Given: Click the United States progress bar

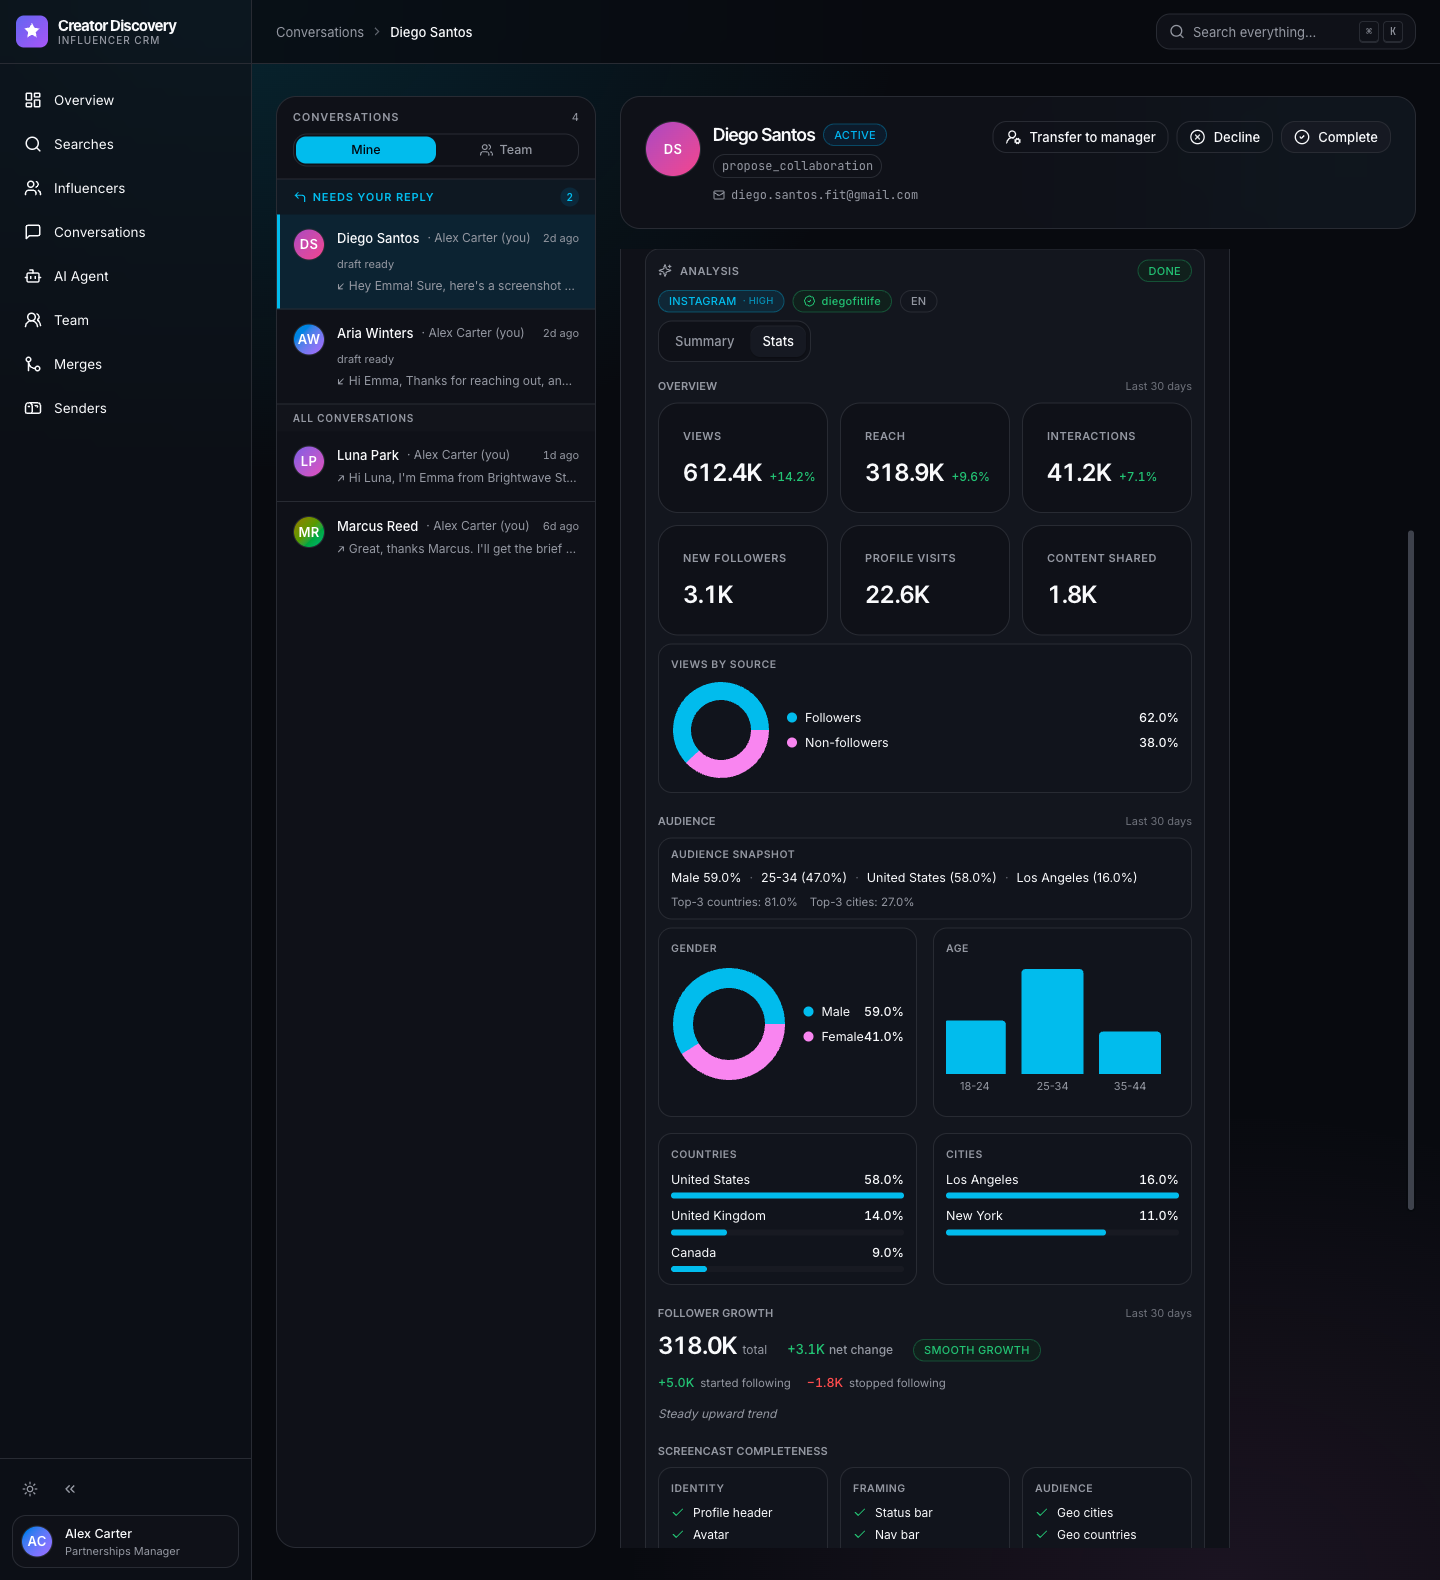Looking at the screenshot, I should pos(787,1195).
